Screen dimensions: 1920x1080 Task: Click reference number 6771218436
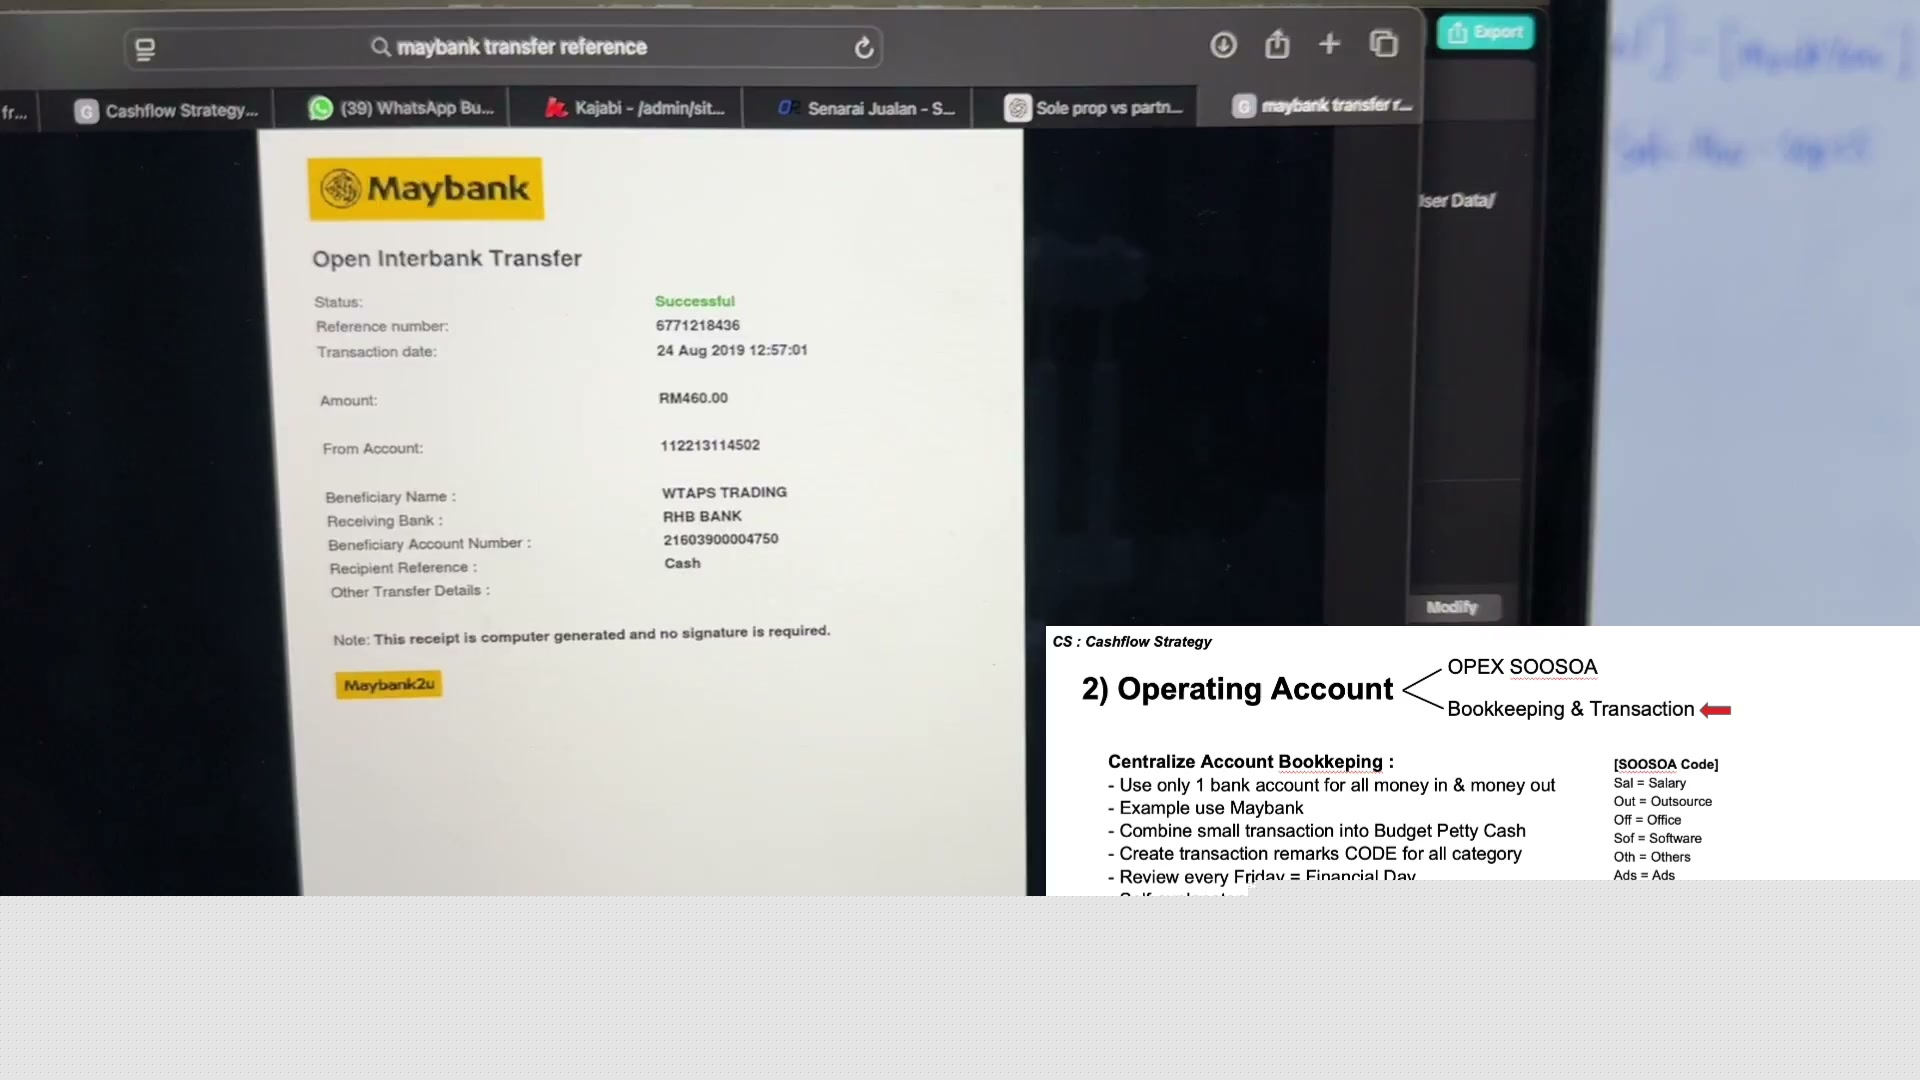coord(698,325)
